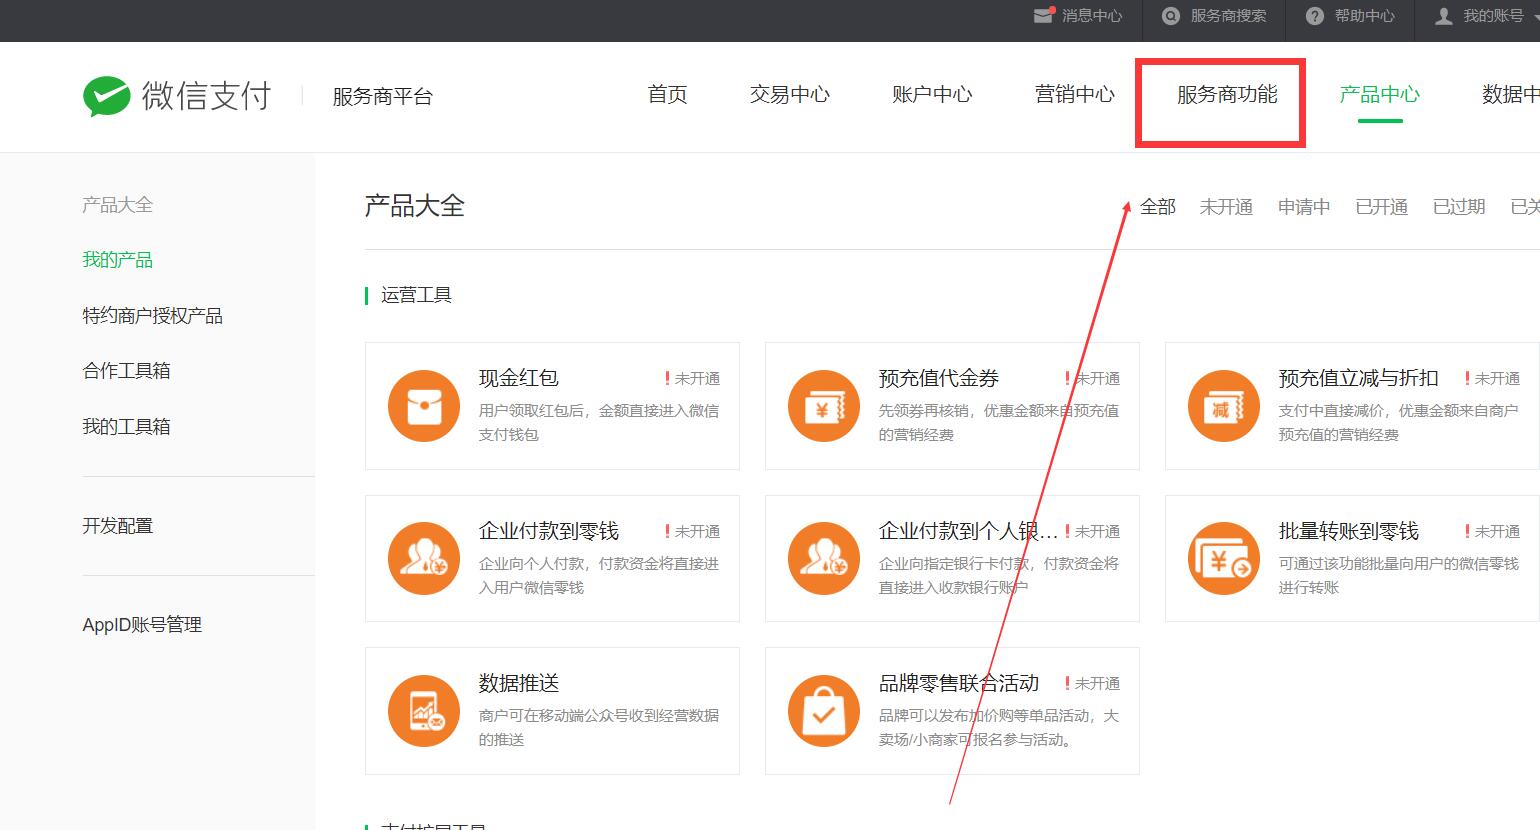The height and width of the screenshot is (830, 1540).
Task: Open 服务商搜索 in top bar
Action: [x=1229, y=16]
